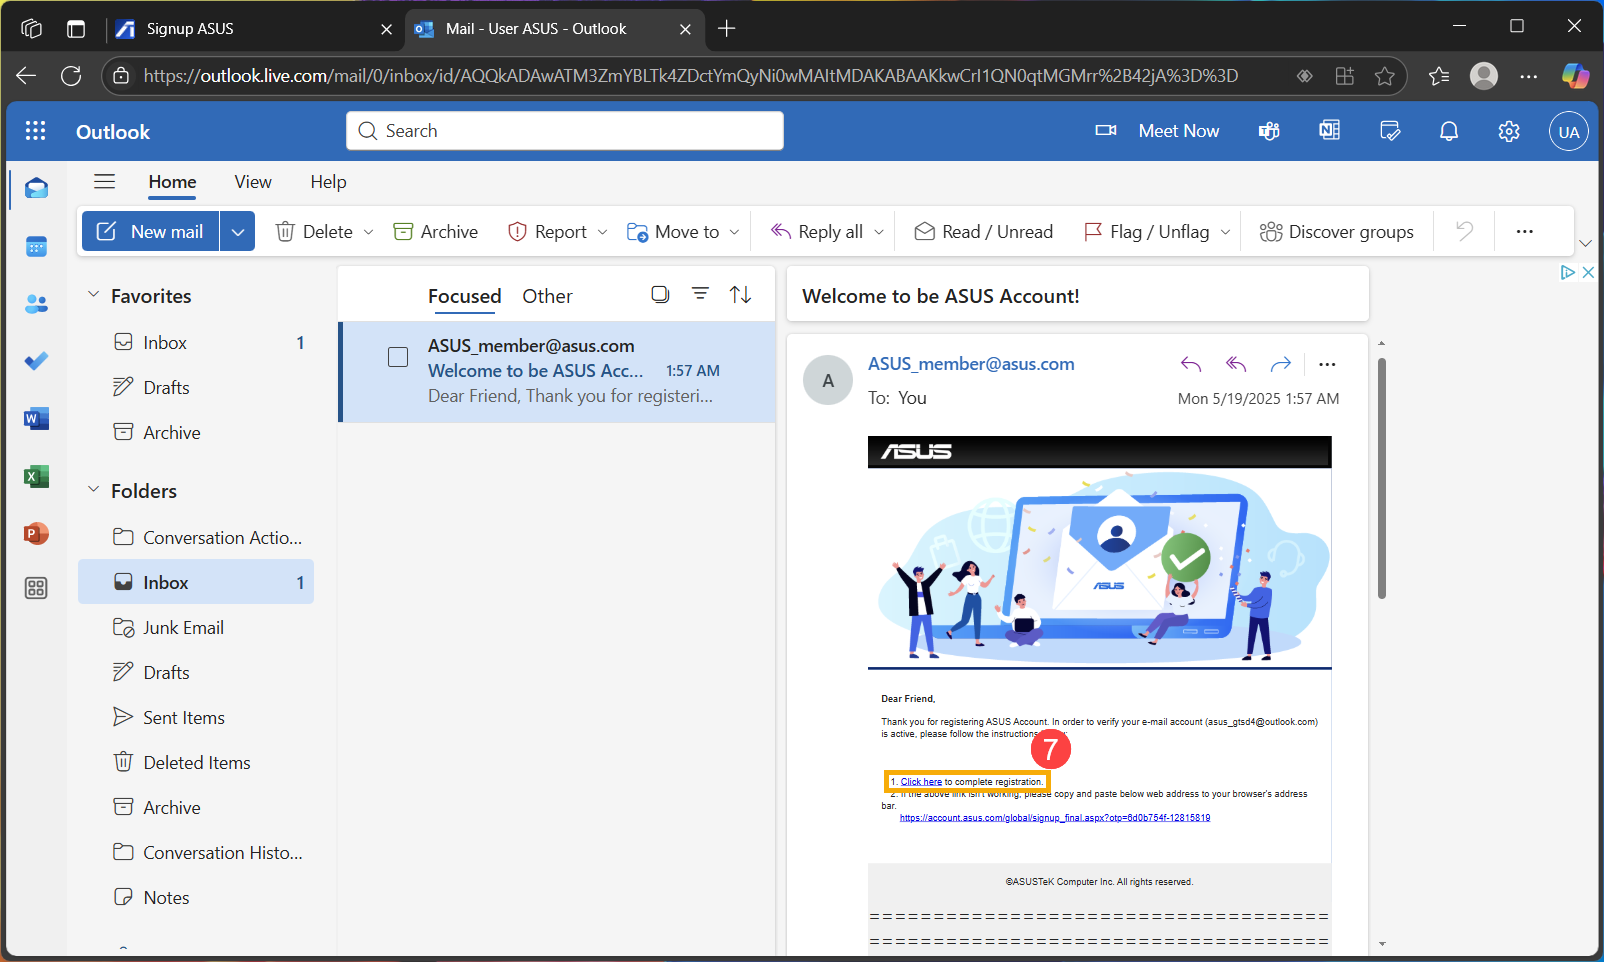Collapse the Folders section
The width and height of the screenshot is (1604, 962).
pyautogui.click(x=94, y=490)
